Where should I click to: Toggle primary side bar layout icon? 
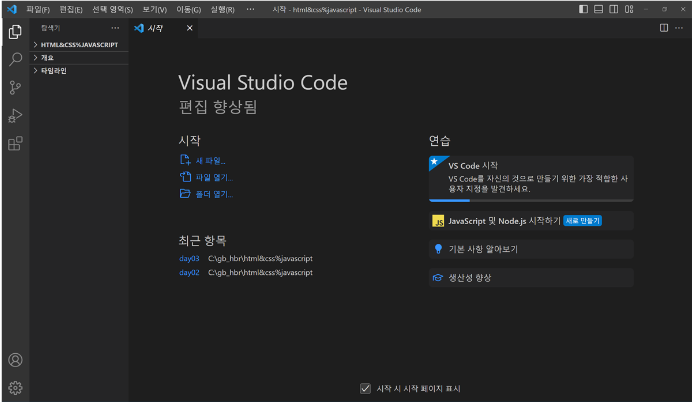(583, 9)
